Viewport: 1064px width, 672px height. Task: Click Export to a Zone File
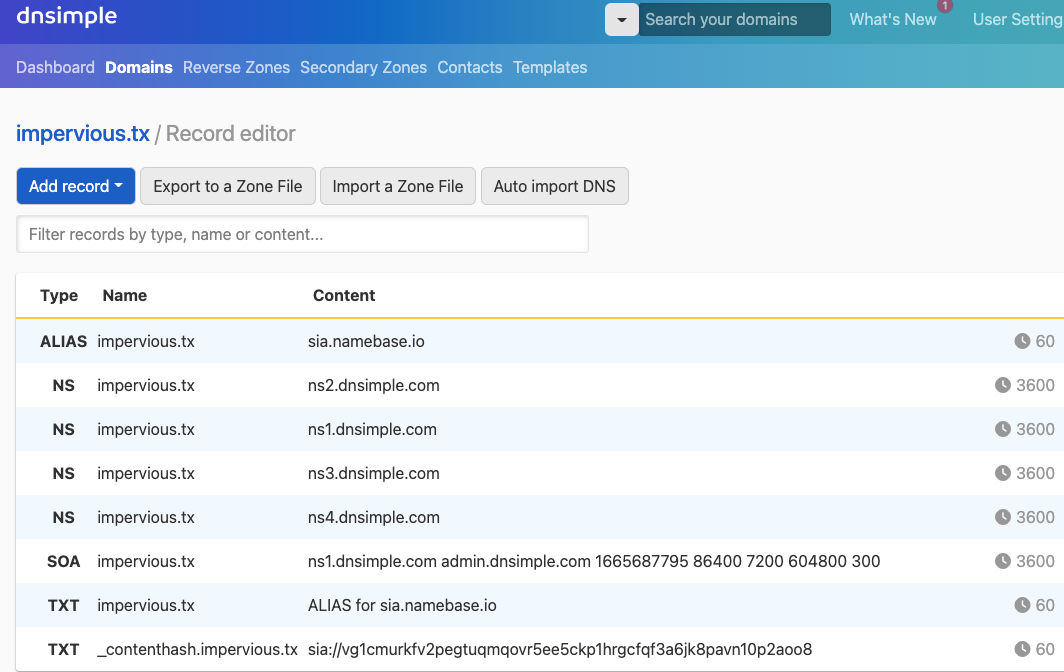coord(228,186)
